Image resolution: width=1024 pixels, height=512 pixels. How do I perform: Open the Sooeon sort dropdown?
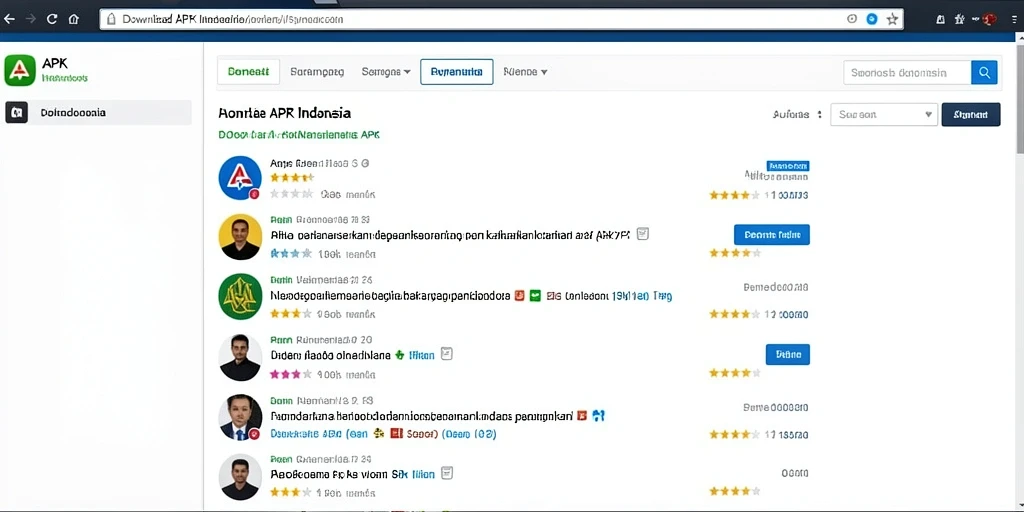pos(884,114)
